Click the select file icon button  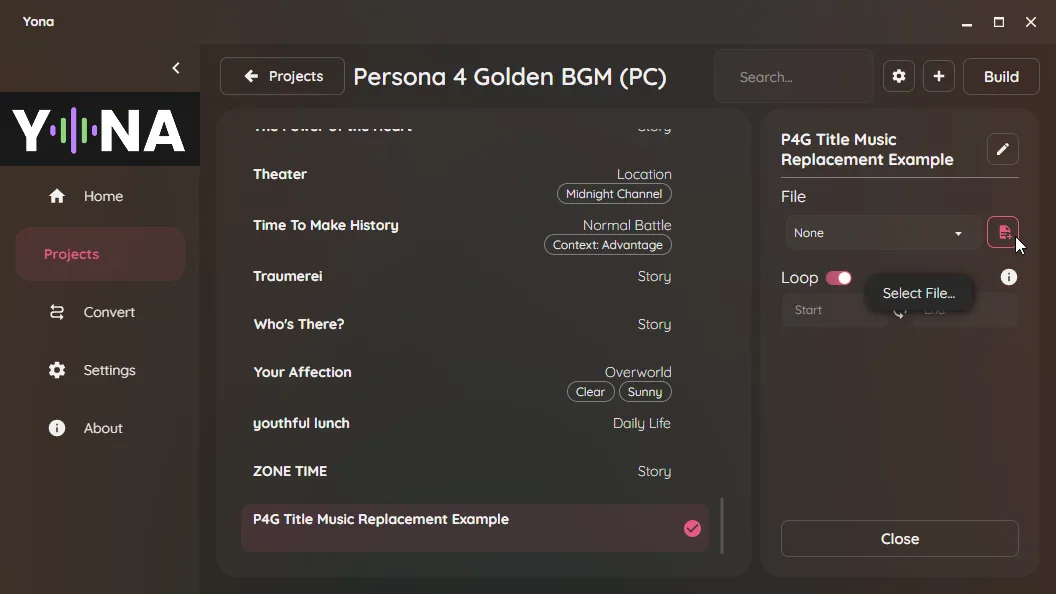pyautogui.click(x=1003, y=232)
